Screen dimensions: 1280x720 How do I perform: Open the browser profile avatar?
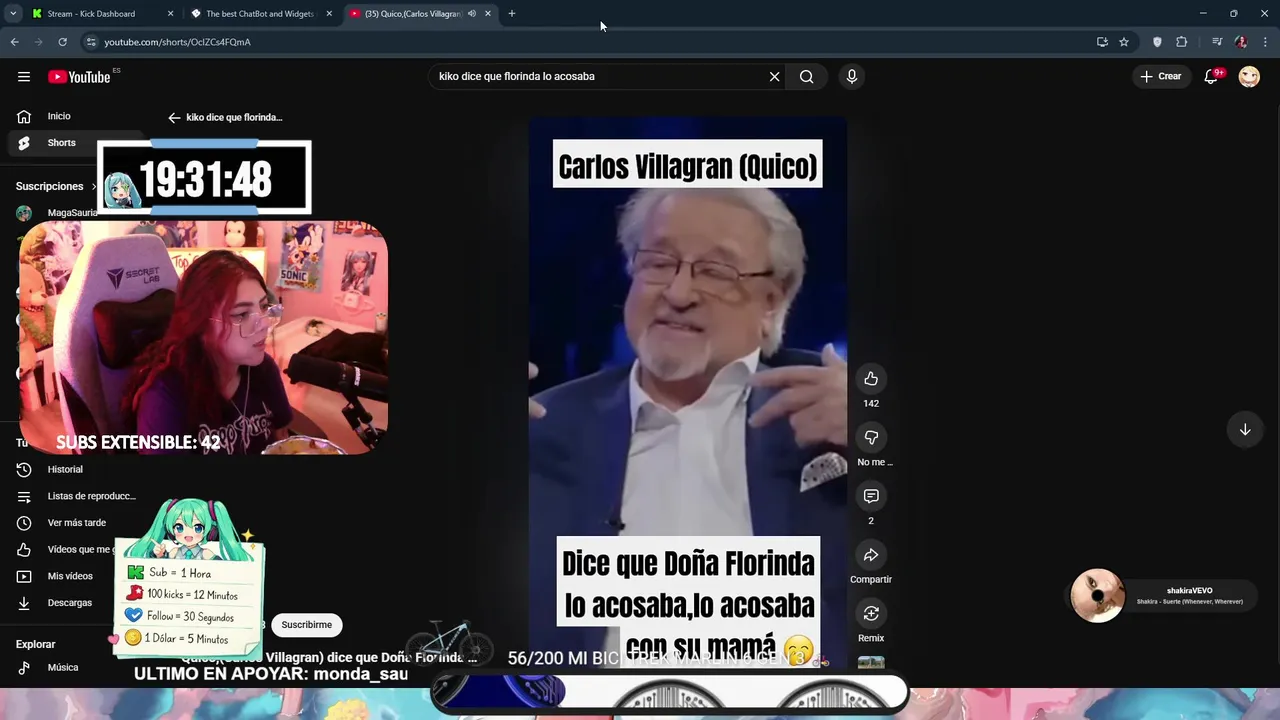1241,42
